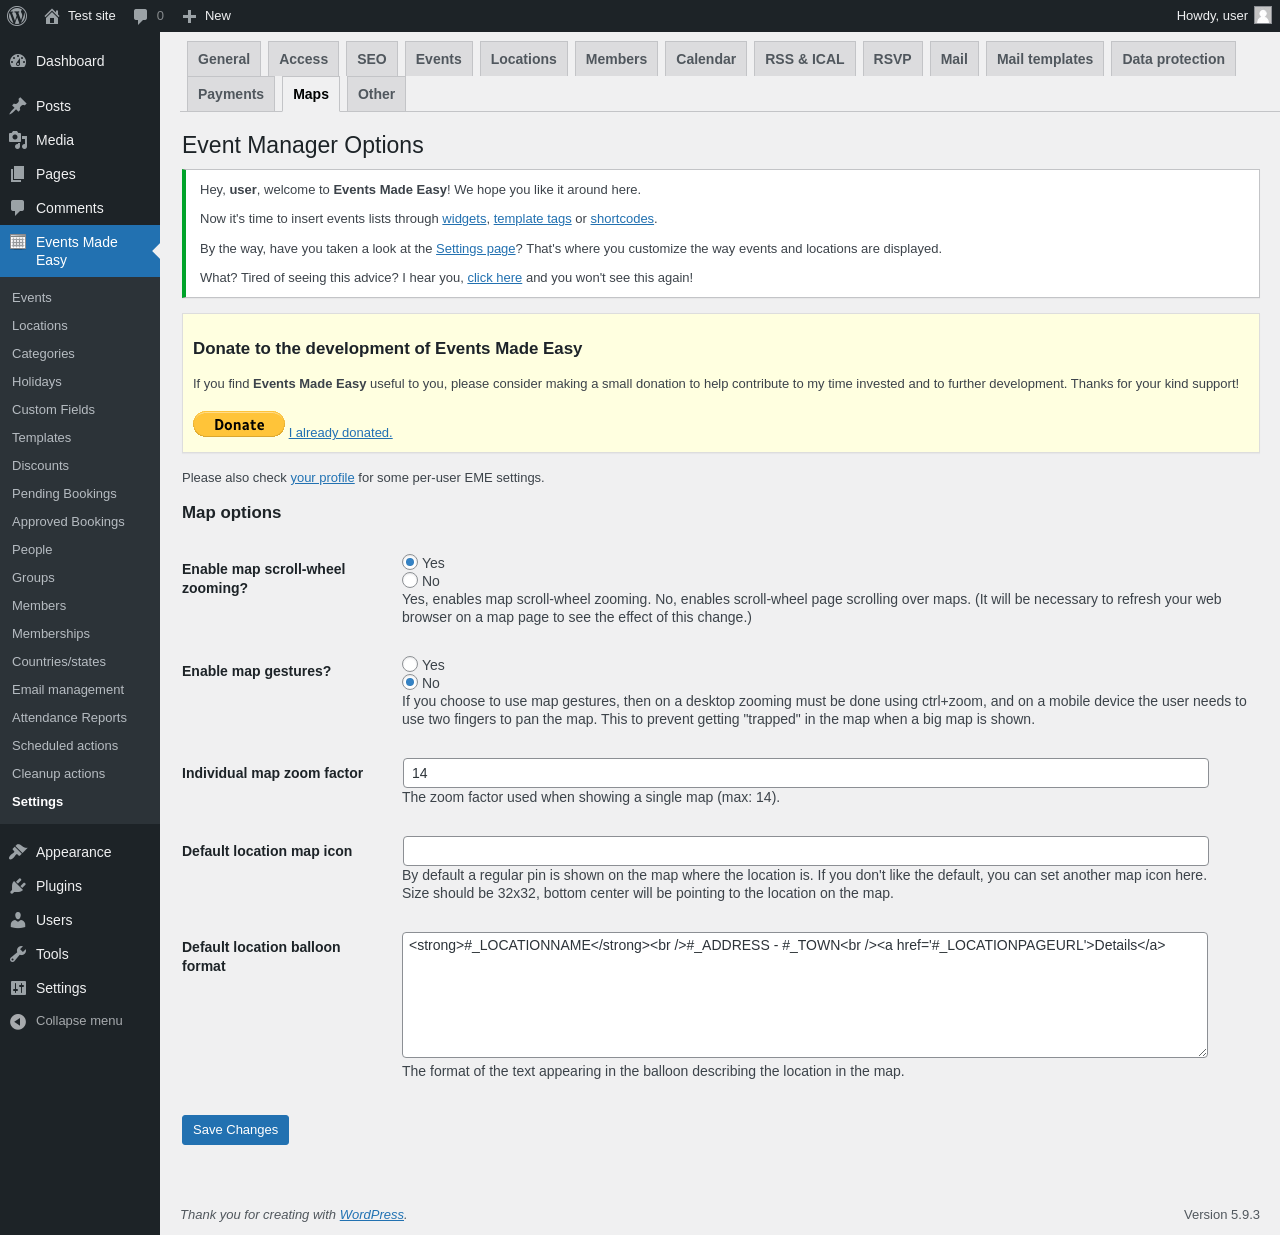Open the Calendar tab

706,59
